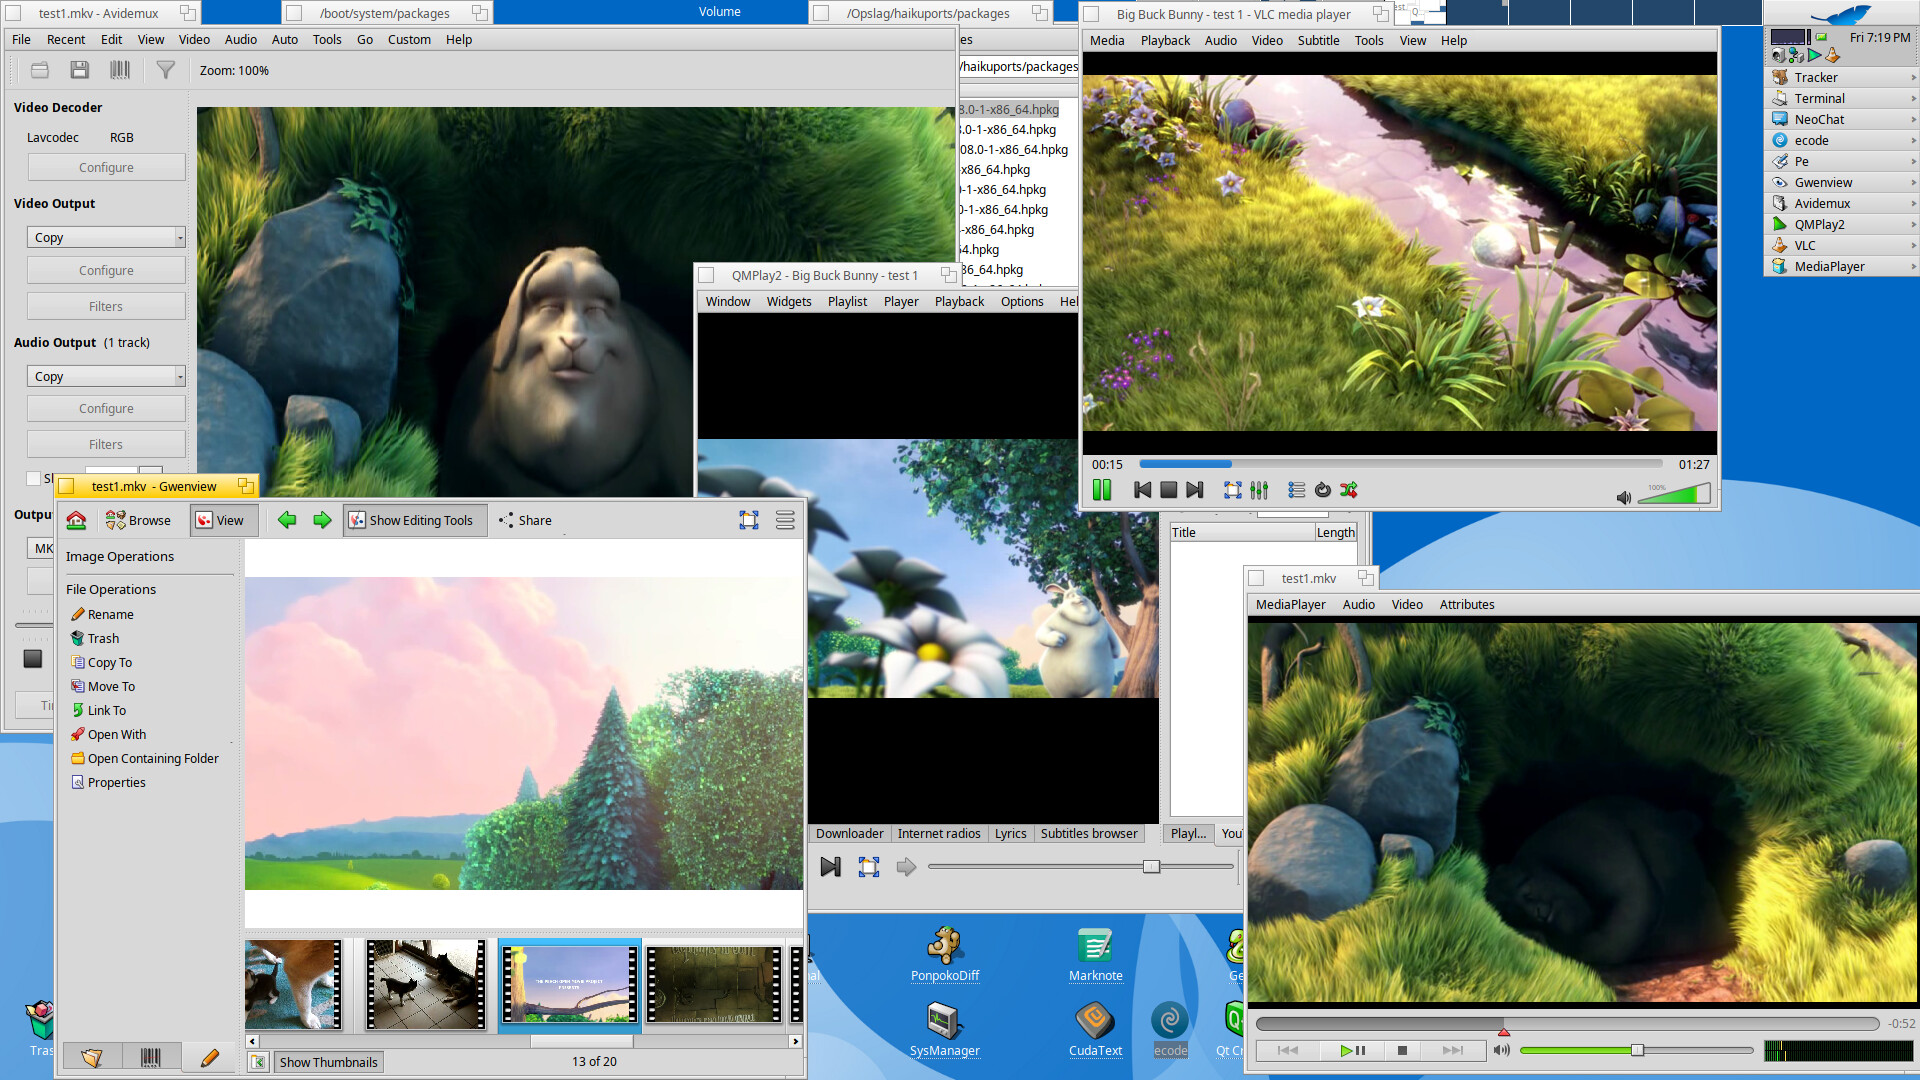Click Avidemux save video icon
1920x1080 pixels.
click(x=80, y=70)
